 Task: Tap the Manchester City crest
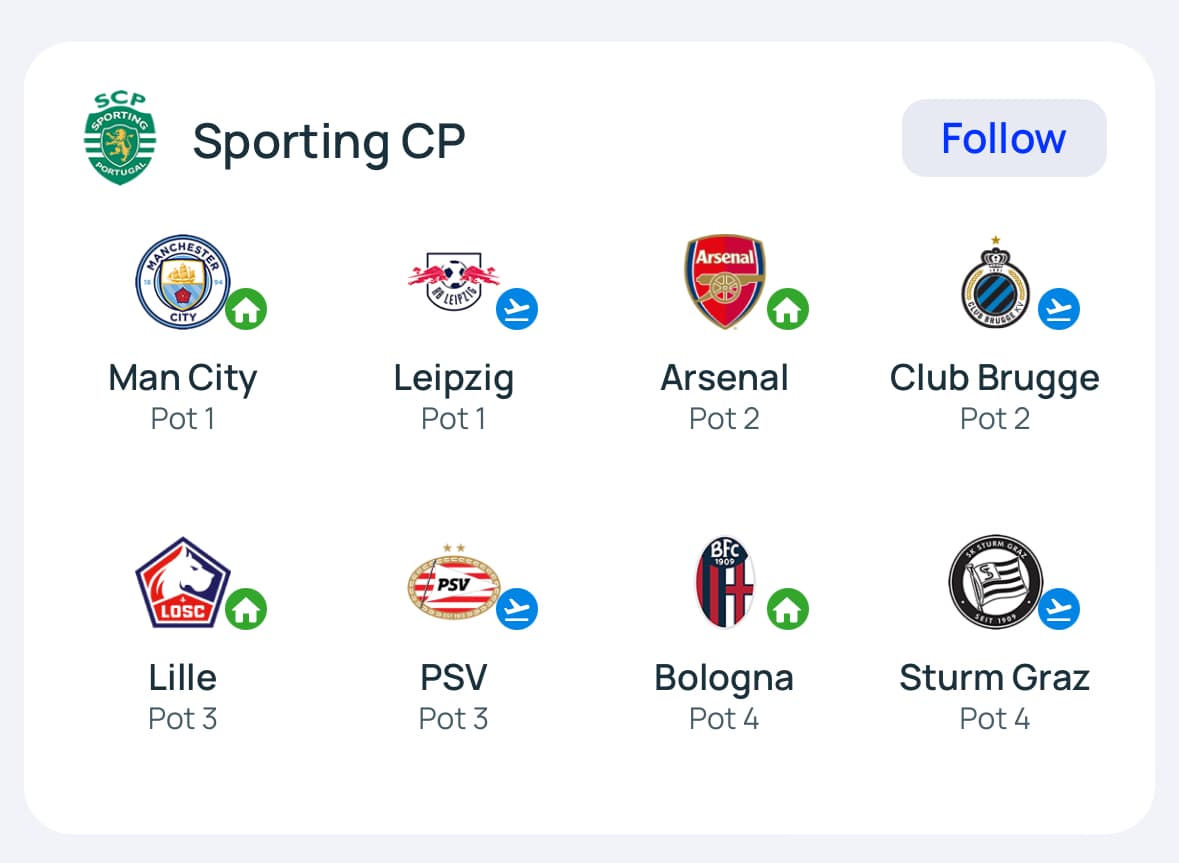tap(182, 282)
